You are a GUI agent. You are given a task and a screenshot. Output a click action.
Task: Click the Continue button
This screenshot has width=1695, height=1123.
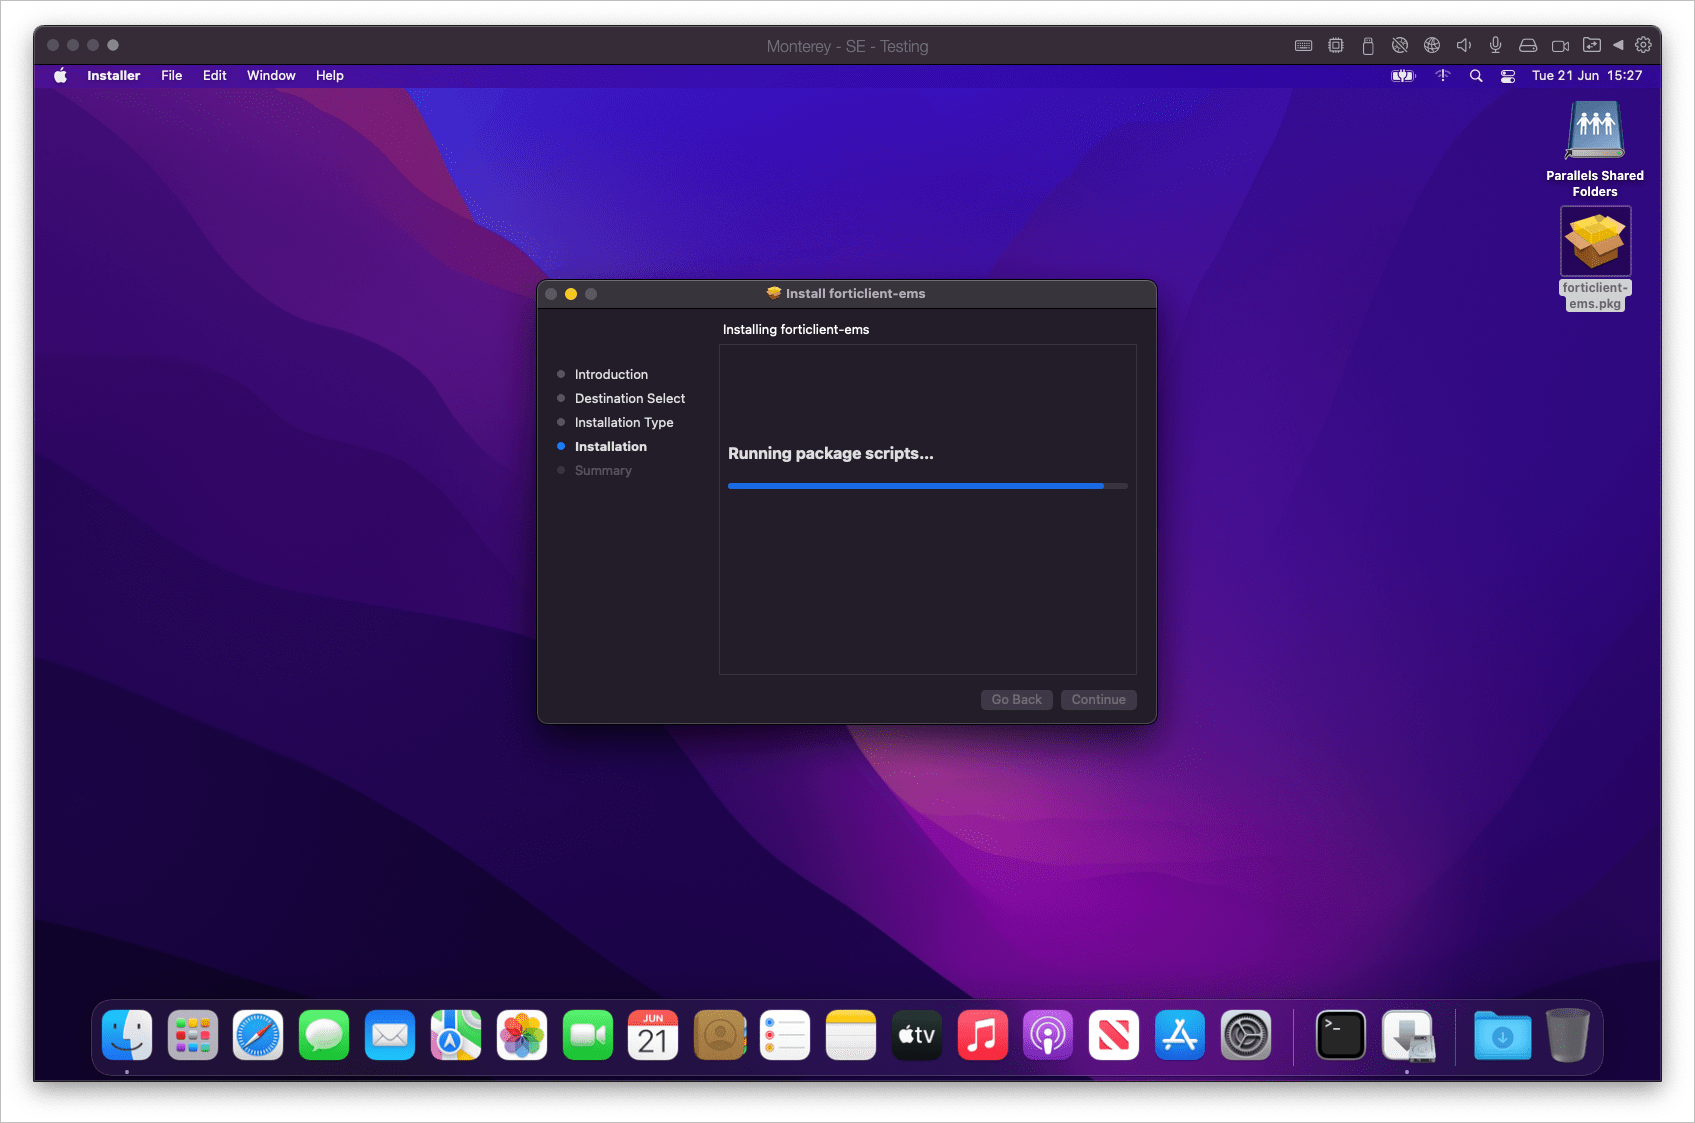click(x=1098, y=700)
